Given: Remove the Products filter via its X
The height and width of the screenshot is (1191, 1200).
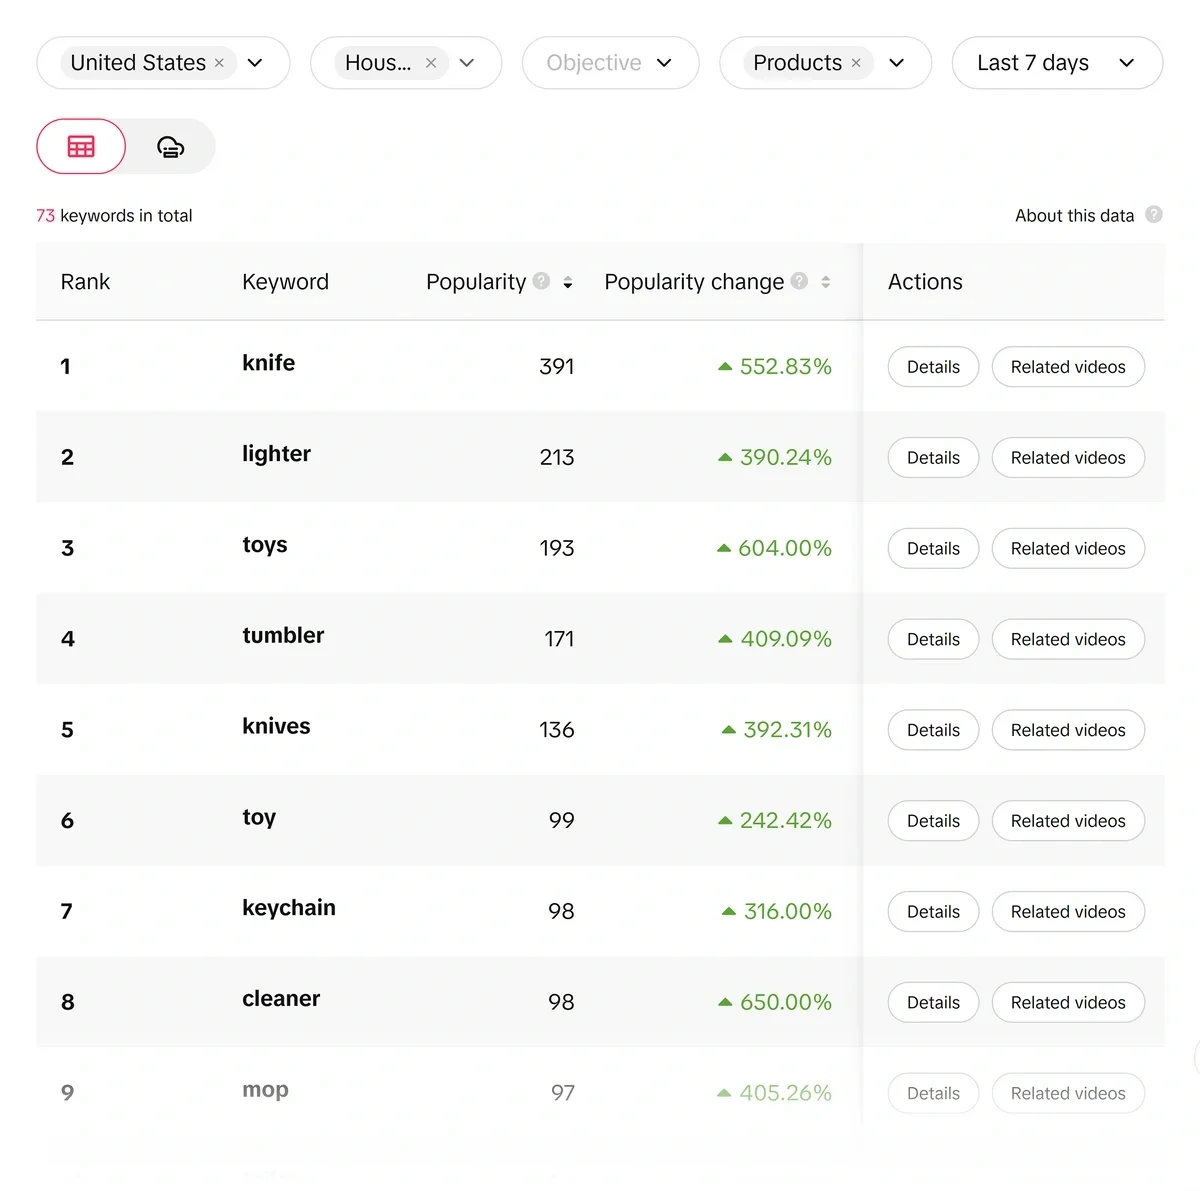Looking at the screenshot, I should 856,62.
